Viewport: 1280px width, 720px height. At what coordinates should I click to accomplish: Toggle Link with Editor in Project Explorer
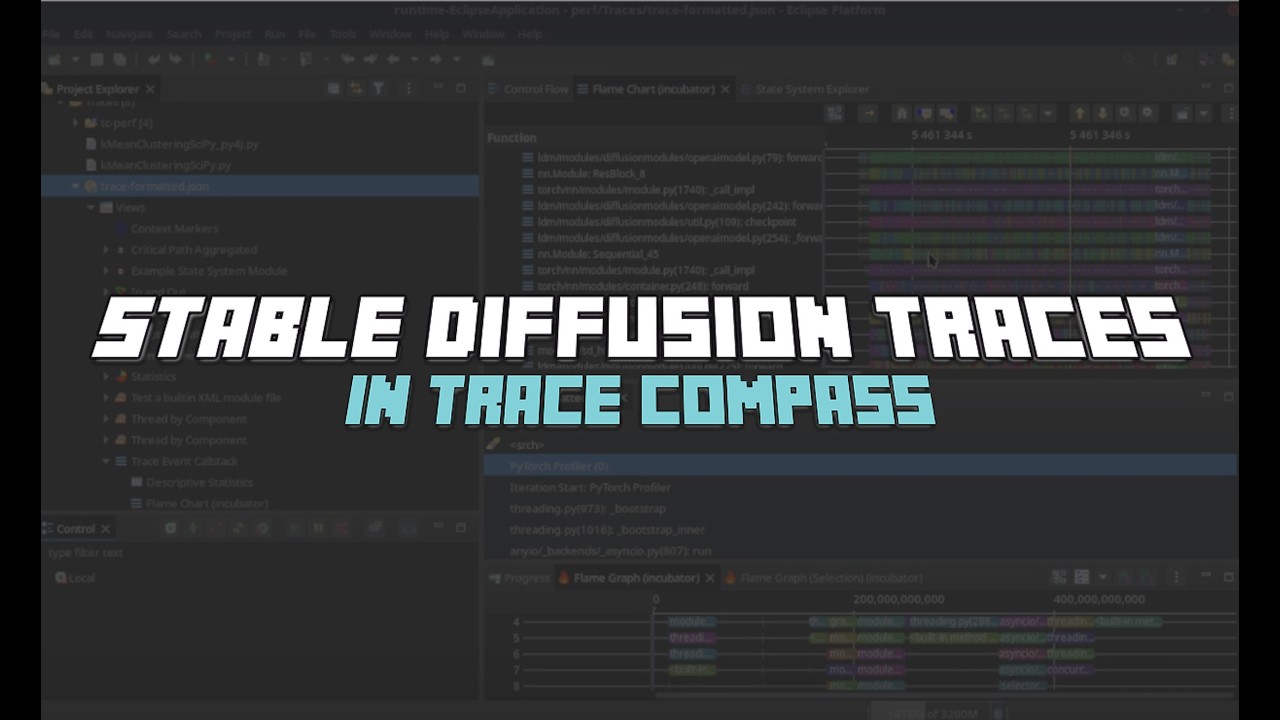click(x=356, y=89)
